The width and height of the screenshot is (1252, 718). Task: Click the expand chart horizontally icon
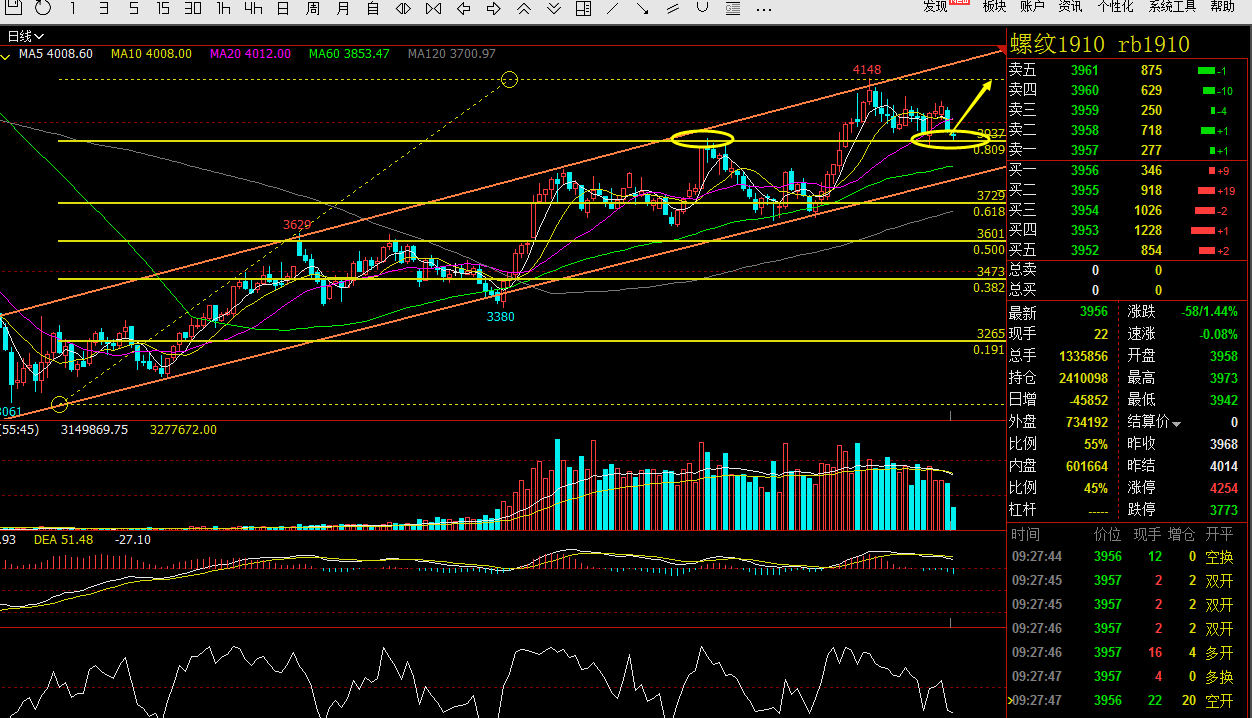pos(403,8)
